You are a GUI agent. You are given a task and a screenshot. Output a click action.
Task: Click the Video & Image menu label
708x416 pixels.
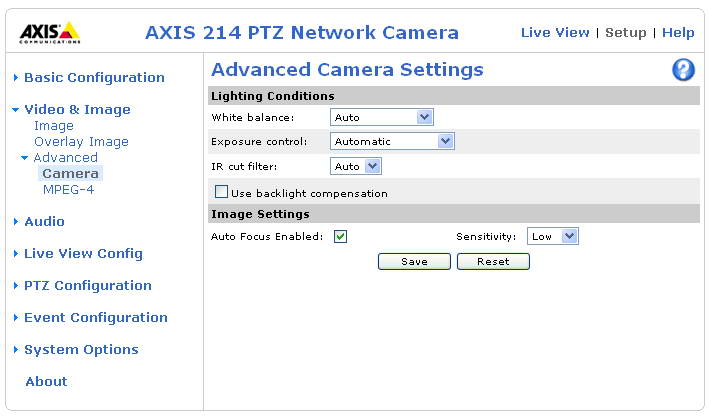77,110
